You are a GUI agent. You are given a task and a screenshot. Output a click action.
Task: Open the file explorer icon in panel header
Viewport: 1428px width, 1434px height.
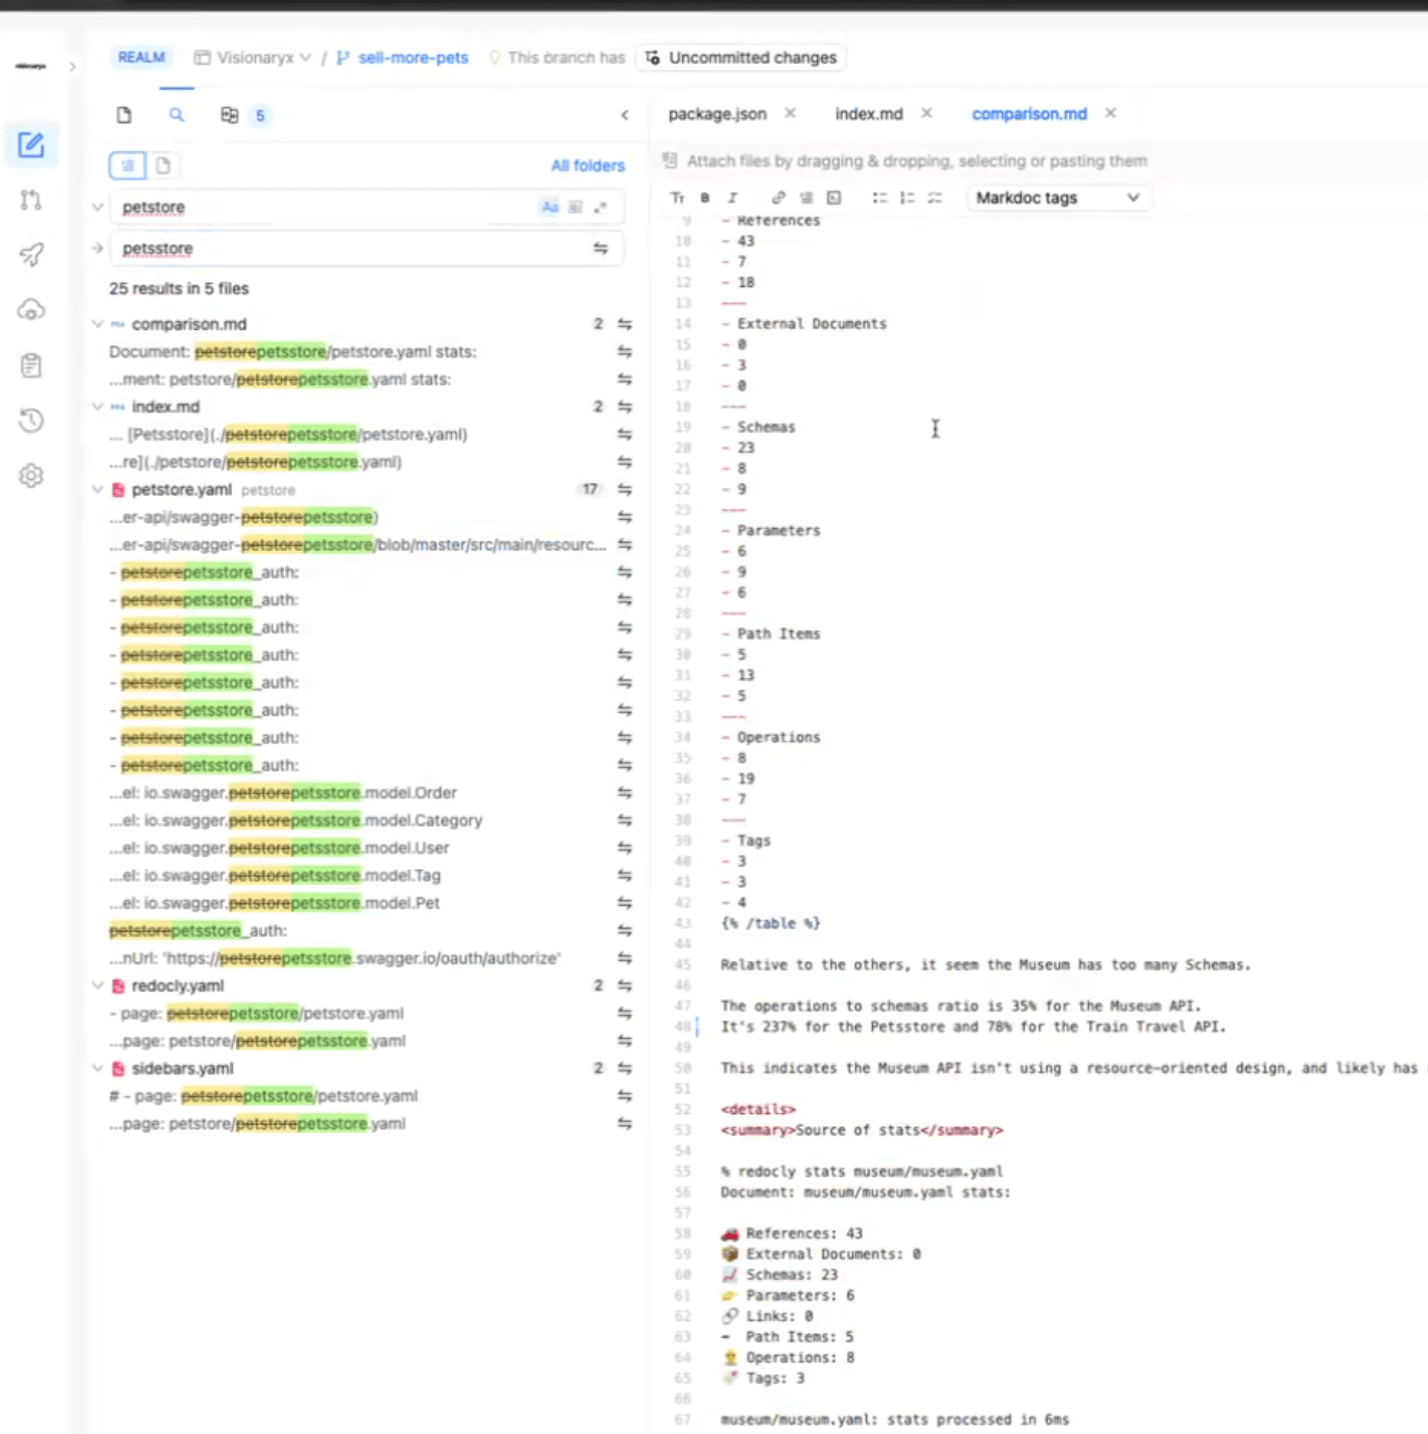click(x=124, y=115)
